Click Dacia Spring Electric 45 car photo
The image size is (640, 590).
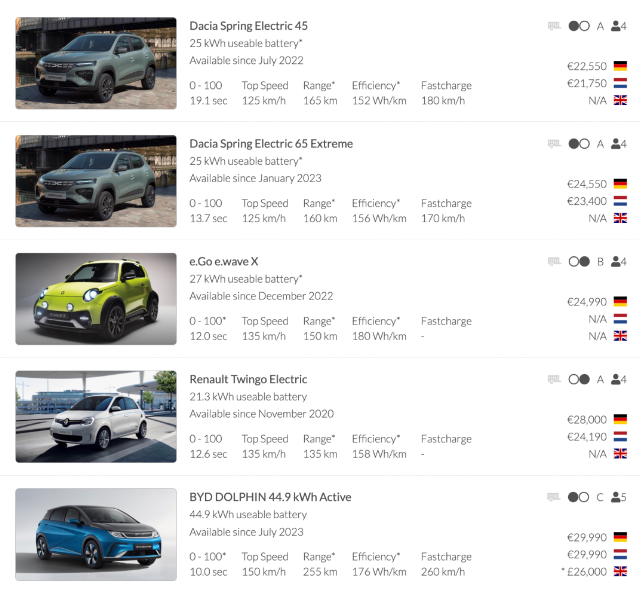[x=96, y=63]
